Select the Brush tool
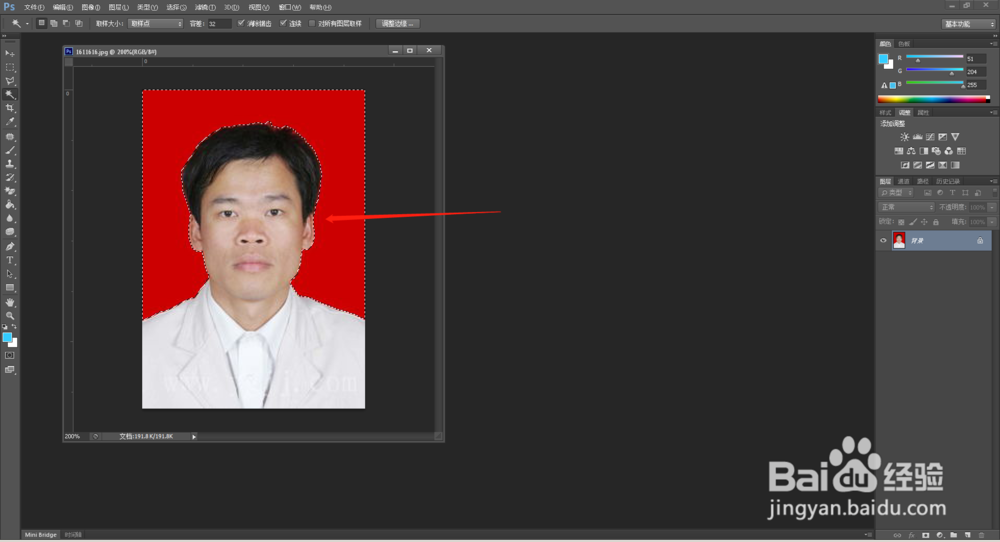Image resolution: width=1000 pixels, height=542 pixels. click(10, 150)
